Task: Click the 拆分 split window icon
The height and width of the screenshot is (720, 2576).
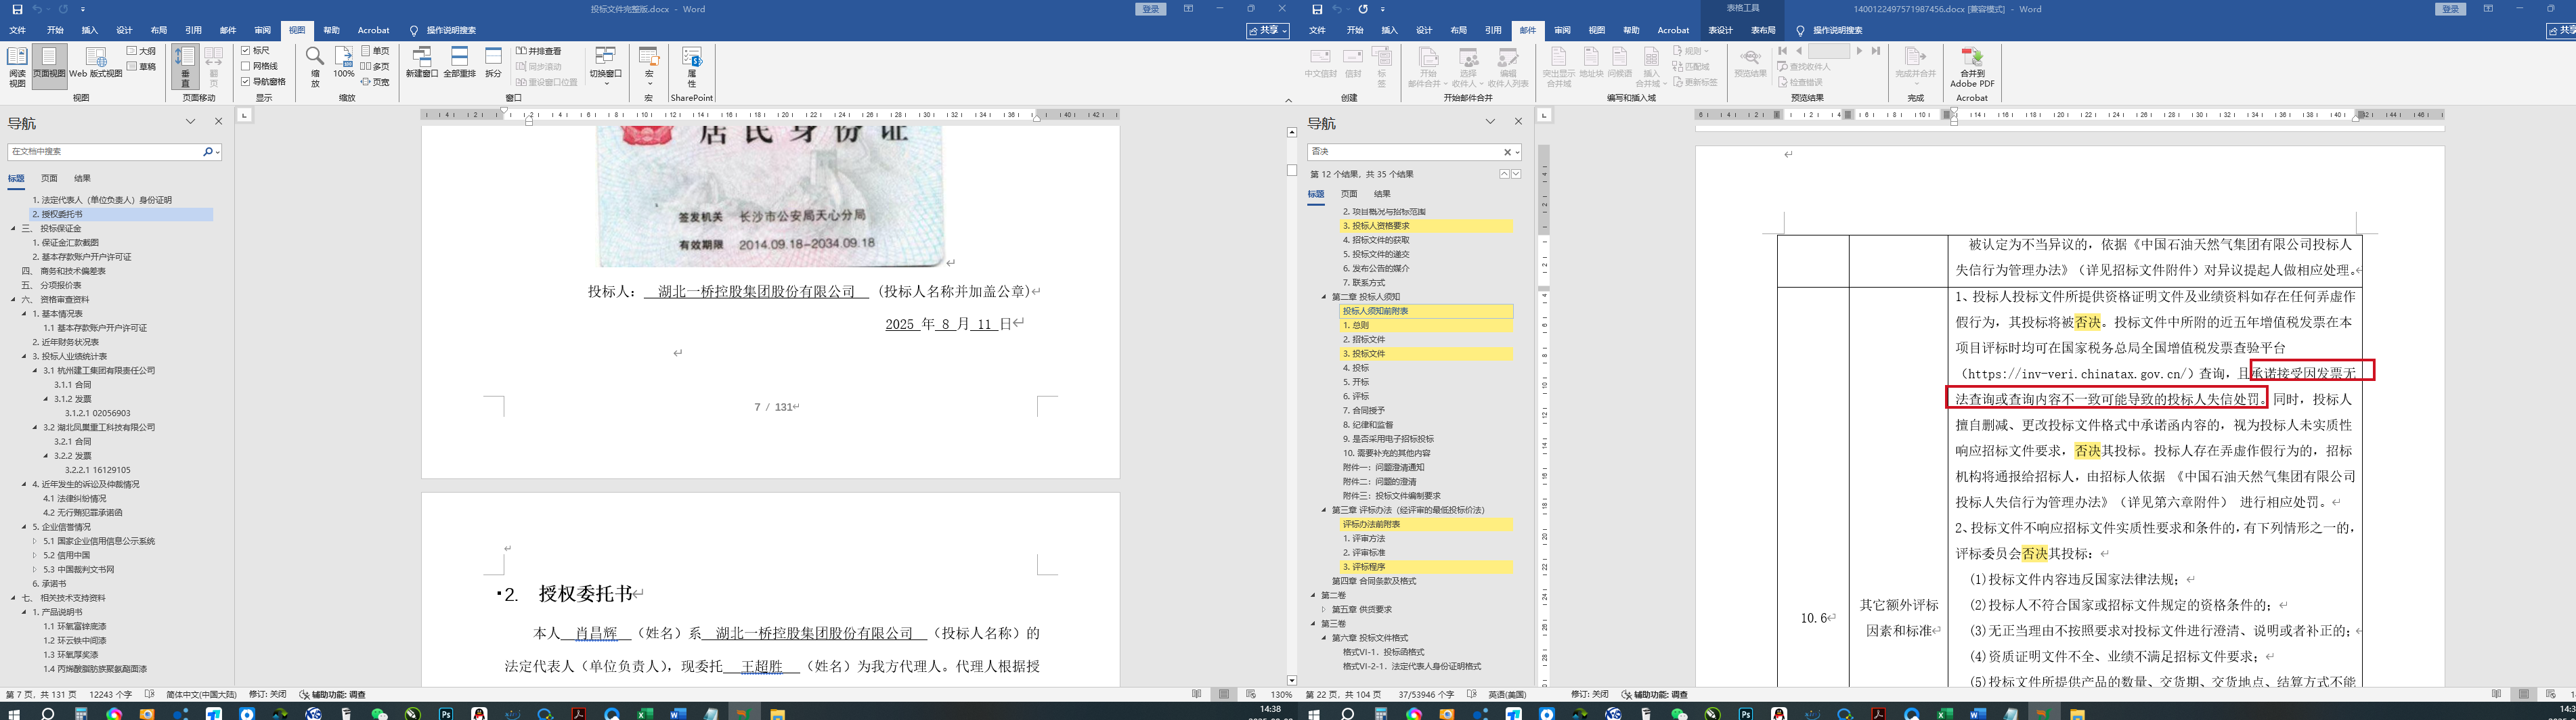Action: click(493, 63)
